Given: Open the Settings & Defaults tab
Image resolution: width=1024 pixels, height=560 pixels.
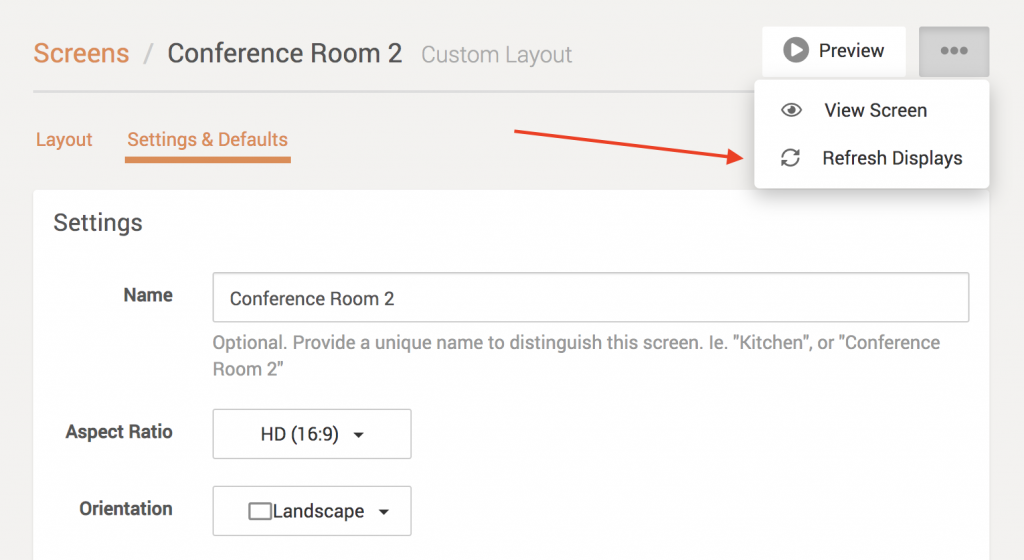Looking at the screenshot, I should point(208,140).
